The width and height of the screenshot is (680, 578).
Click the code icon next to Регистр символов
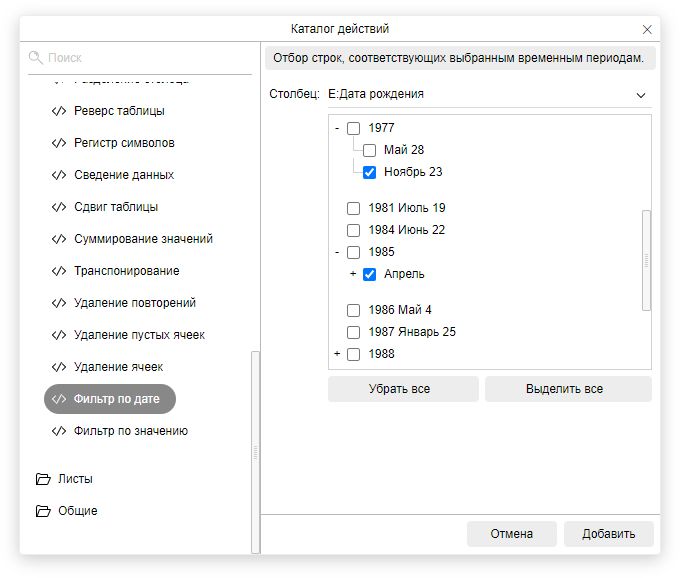coord(59,143)
